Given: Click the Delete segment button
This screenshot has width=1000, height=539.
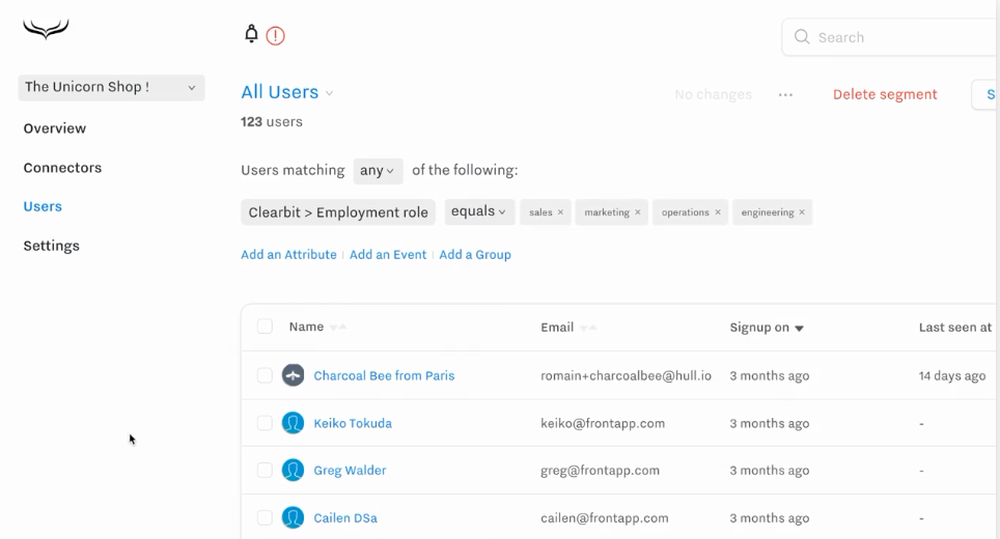Looking at the screenshot, I should tap(885, 95).
